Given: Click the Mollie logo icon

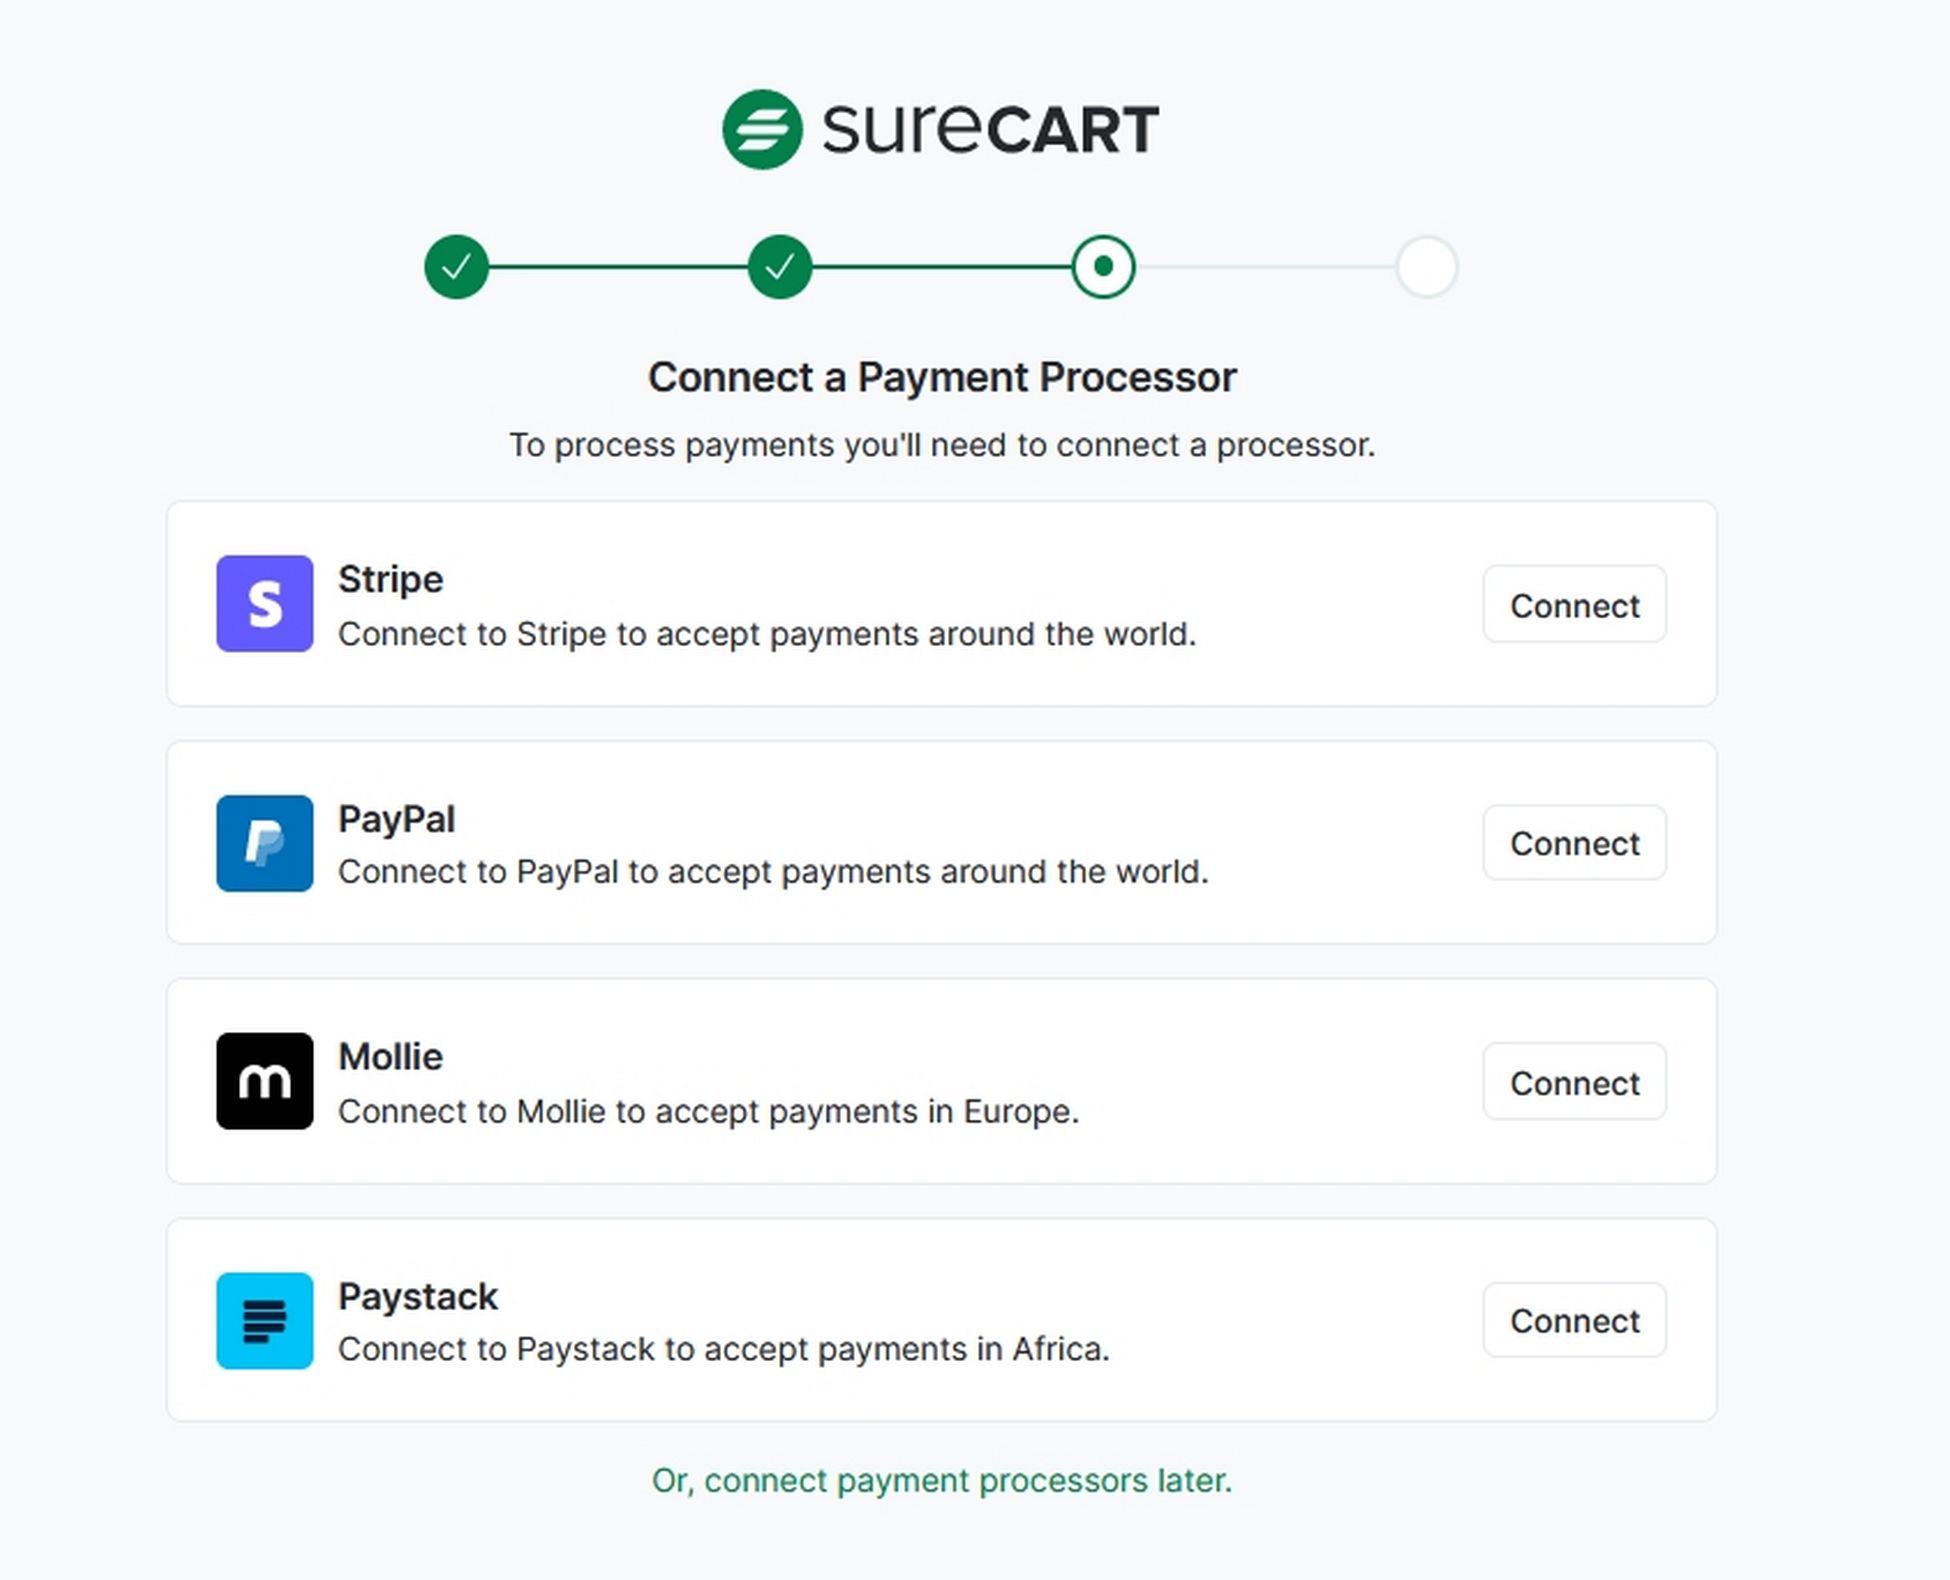Looking at the screenshot, I should [263, 1081].
